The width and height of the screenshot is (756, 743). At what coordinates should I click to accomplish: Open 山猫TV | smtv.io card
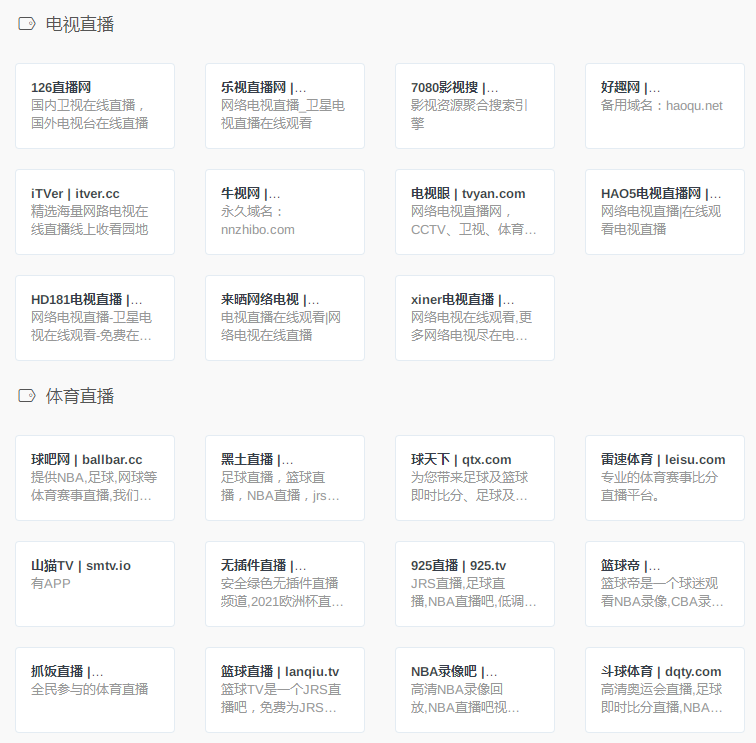tap(95, 584)
